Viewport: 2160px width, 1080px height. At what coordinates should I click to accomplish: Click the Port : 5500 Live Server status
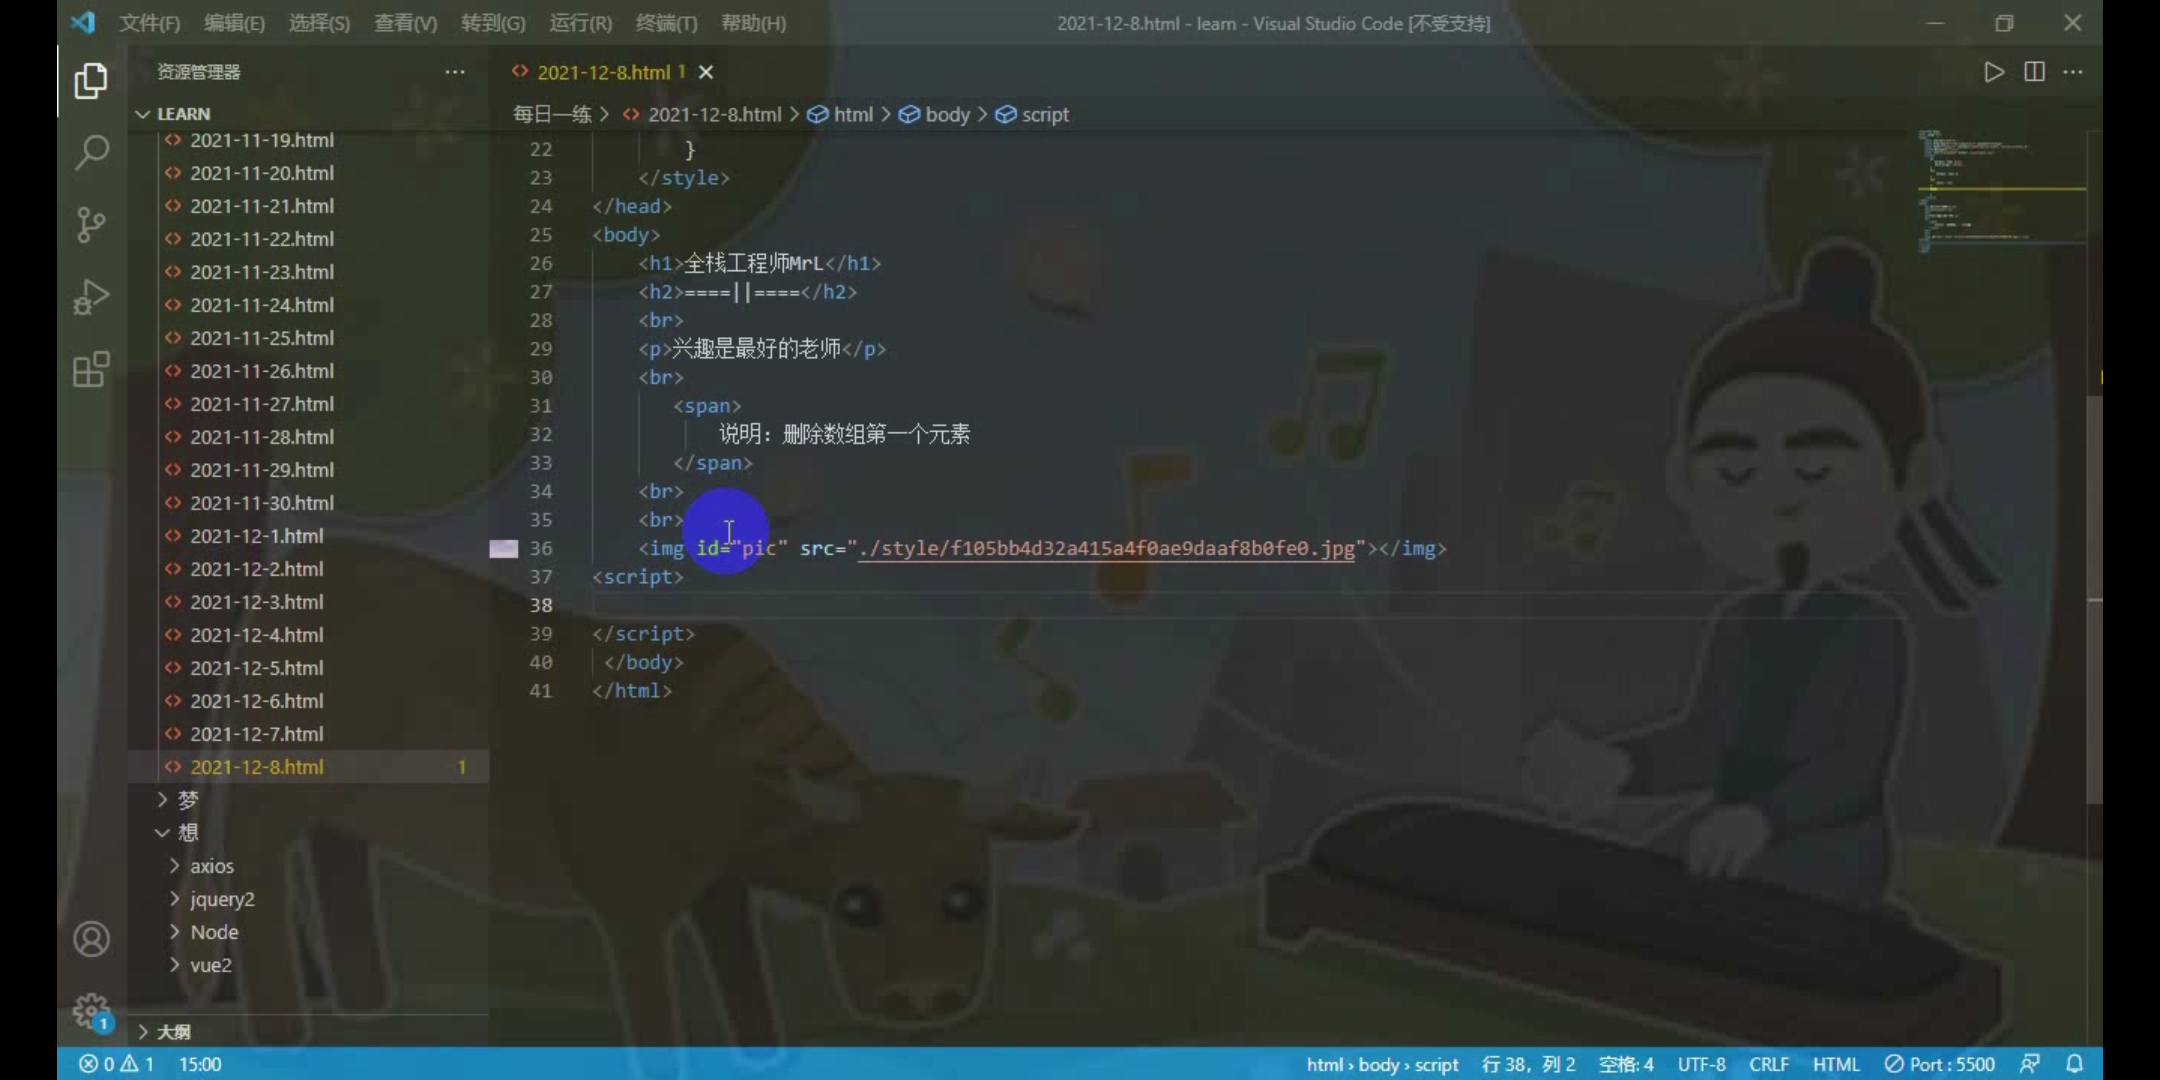[1939, 1064]
